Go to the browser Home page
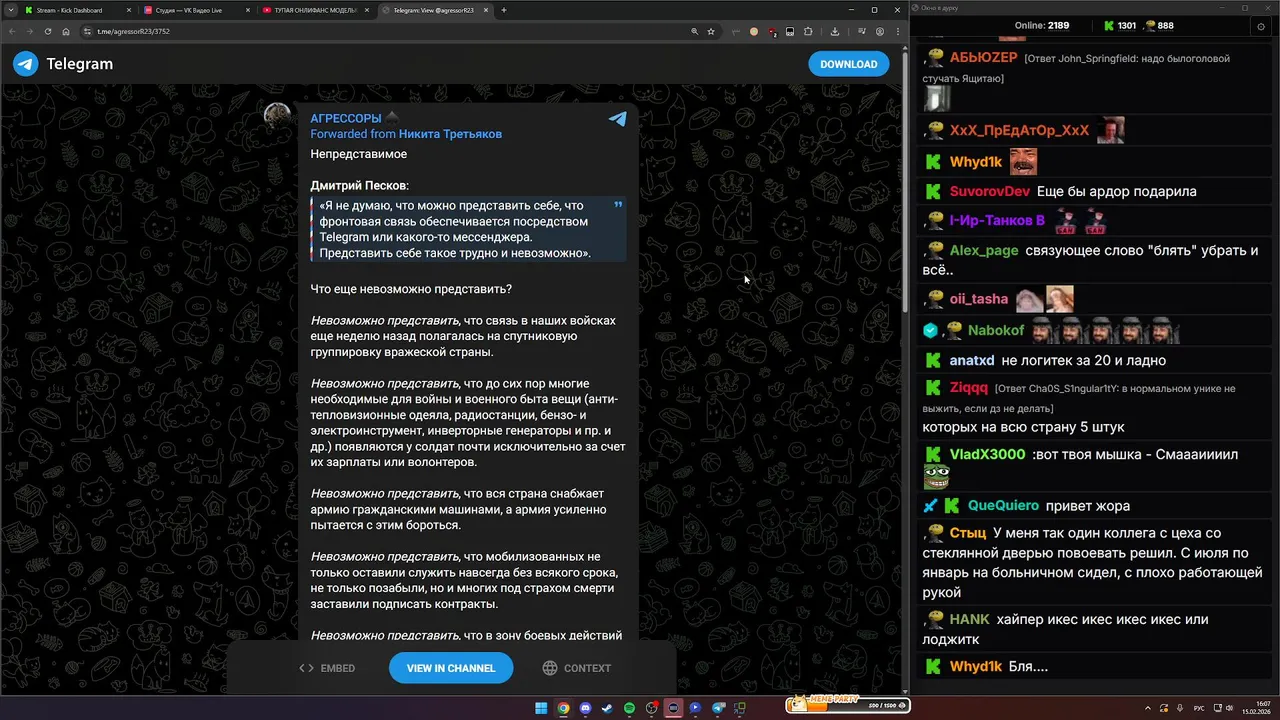Screen dimensions: 1280x720 [66, 31]
